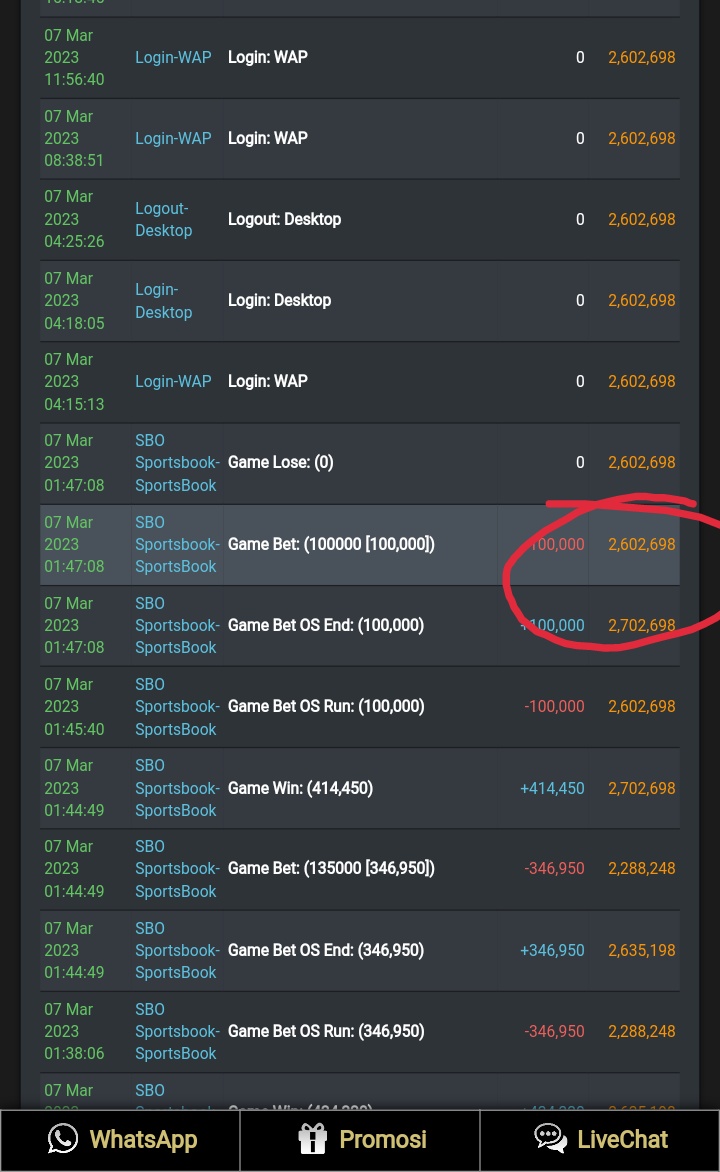This screenshot has height=1172, width=720.
Task: Click the +414,450 amount value
Action: (552, 788)
